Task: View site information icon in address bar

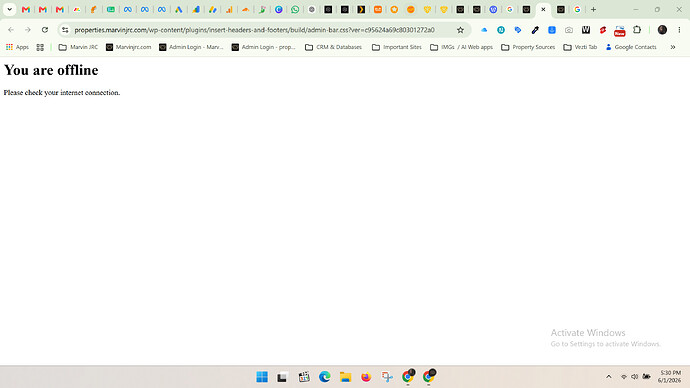Action: [65, 30]
